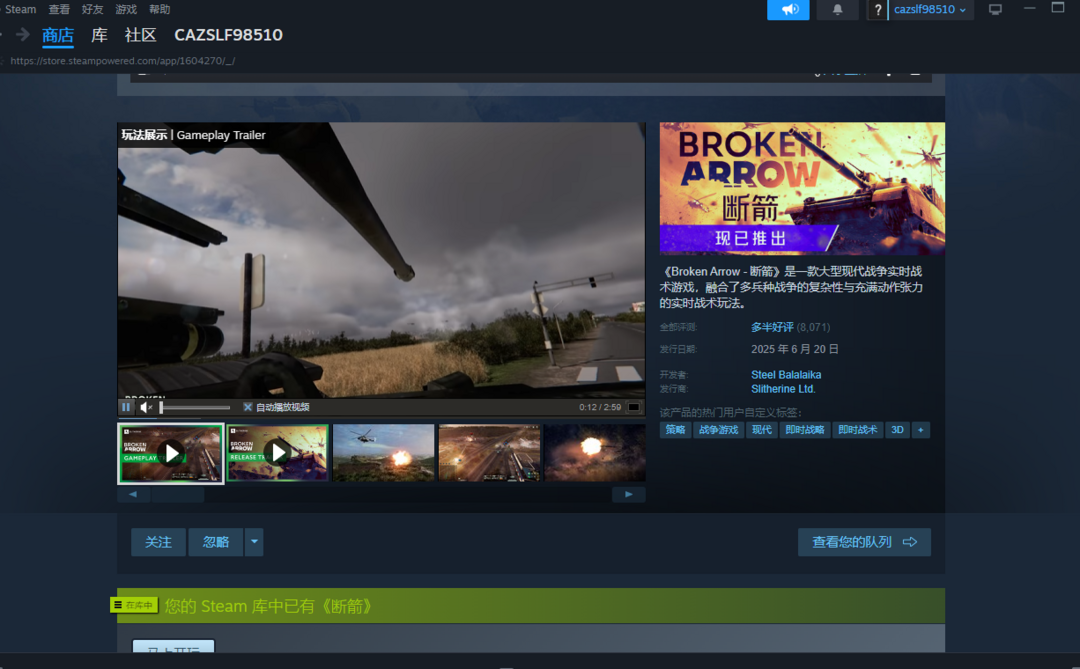Click the thumbnail strip scrollbar handle
Viewport: 1080px width, 669px height.
coord(178,494)
